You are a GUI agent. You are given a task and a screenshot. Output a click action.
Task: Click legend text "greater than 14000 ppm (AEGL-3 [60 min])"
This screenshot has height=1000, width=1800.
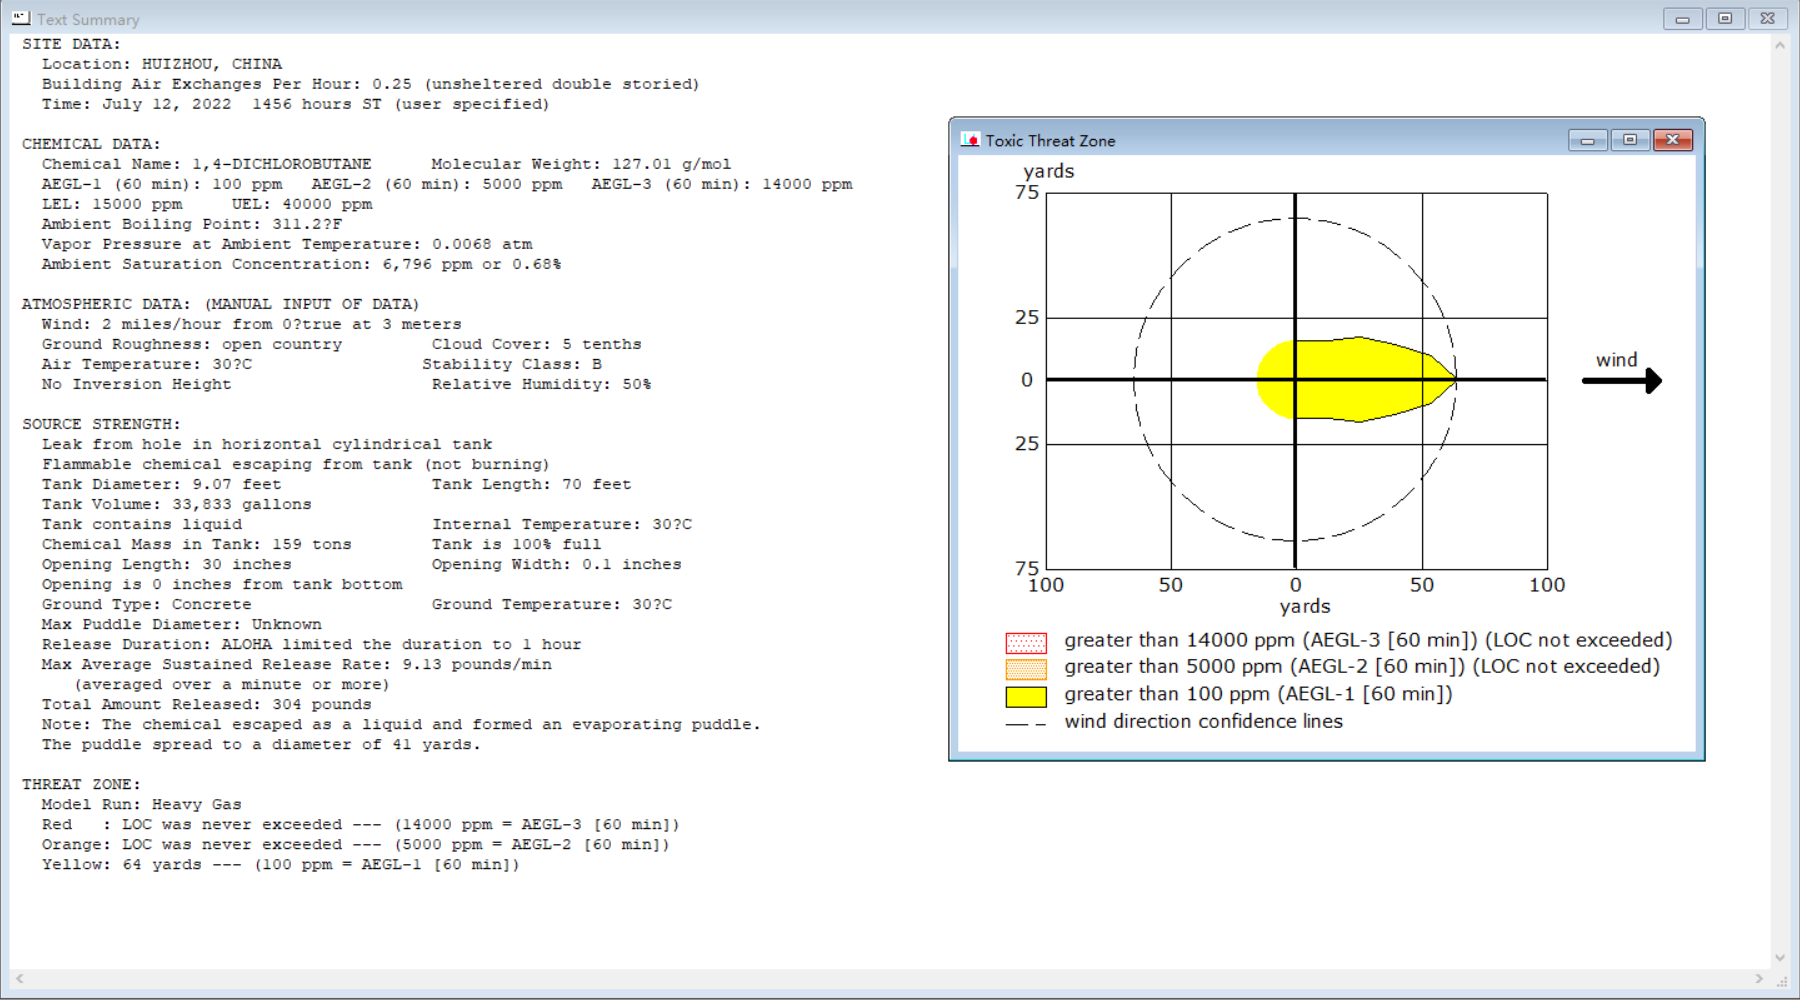1270,640
